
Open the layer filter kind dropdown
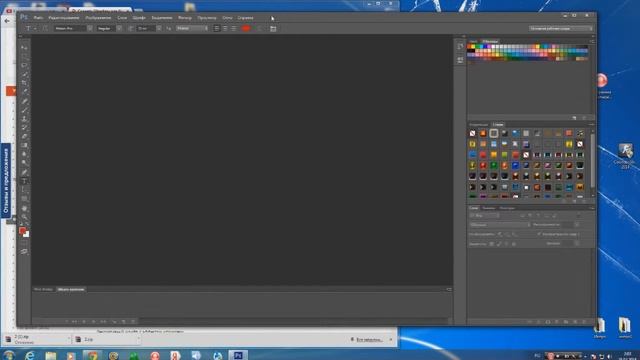[x=484, y=216]
